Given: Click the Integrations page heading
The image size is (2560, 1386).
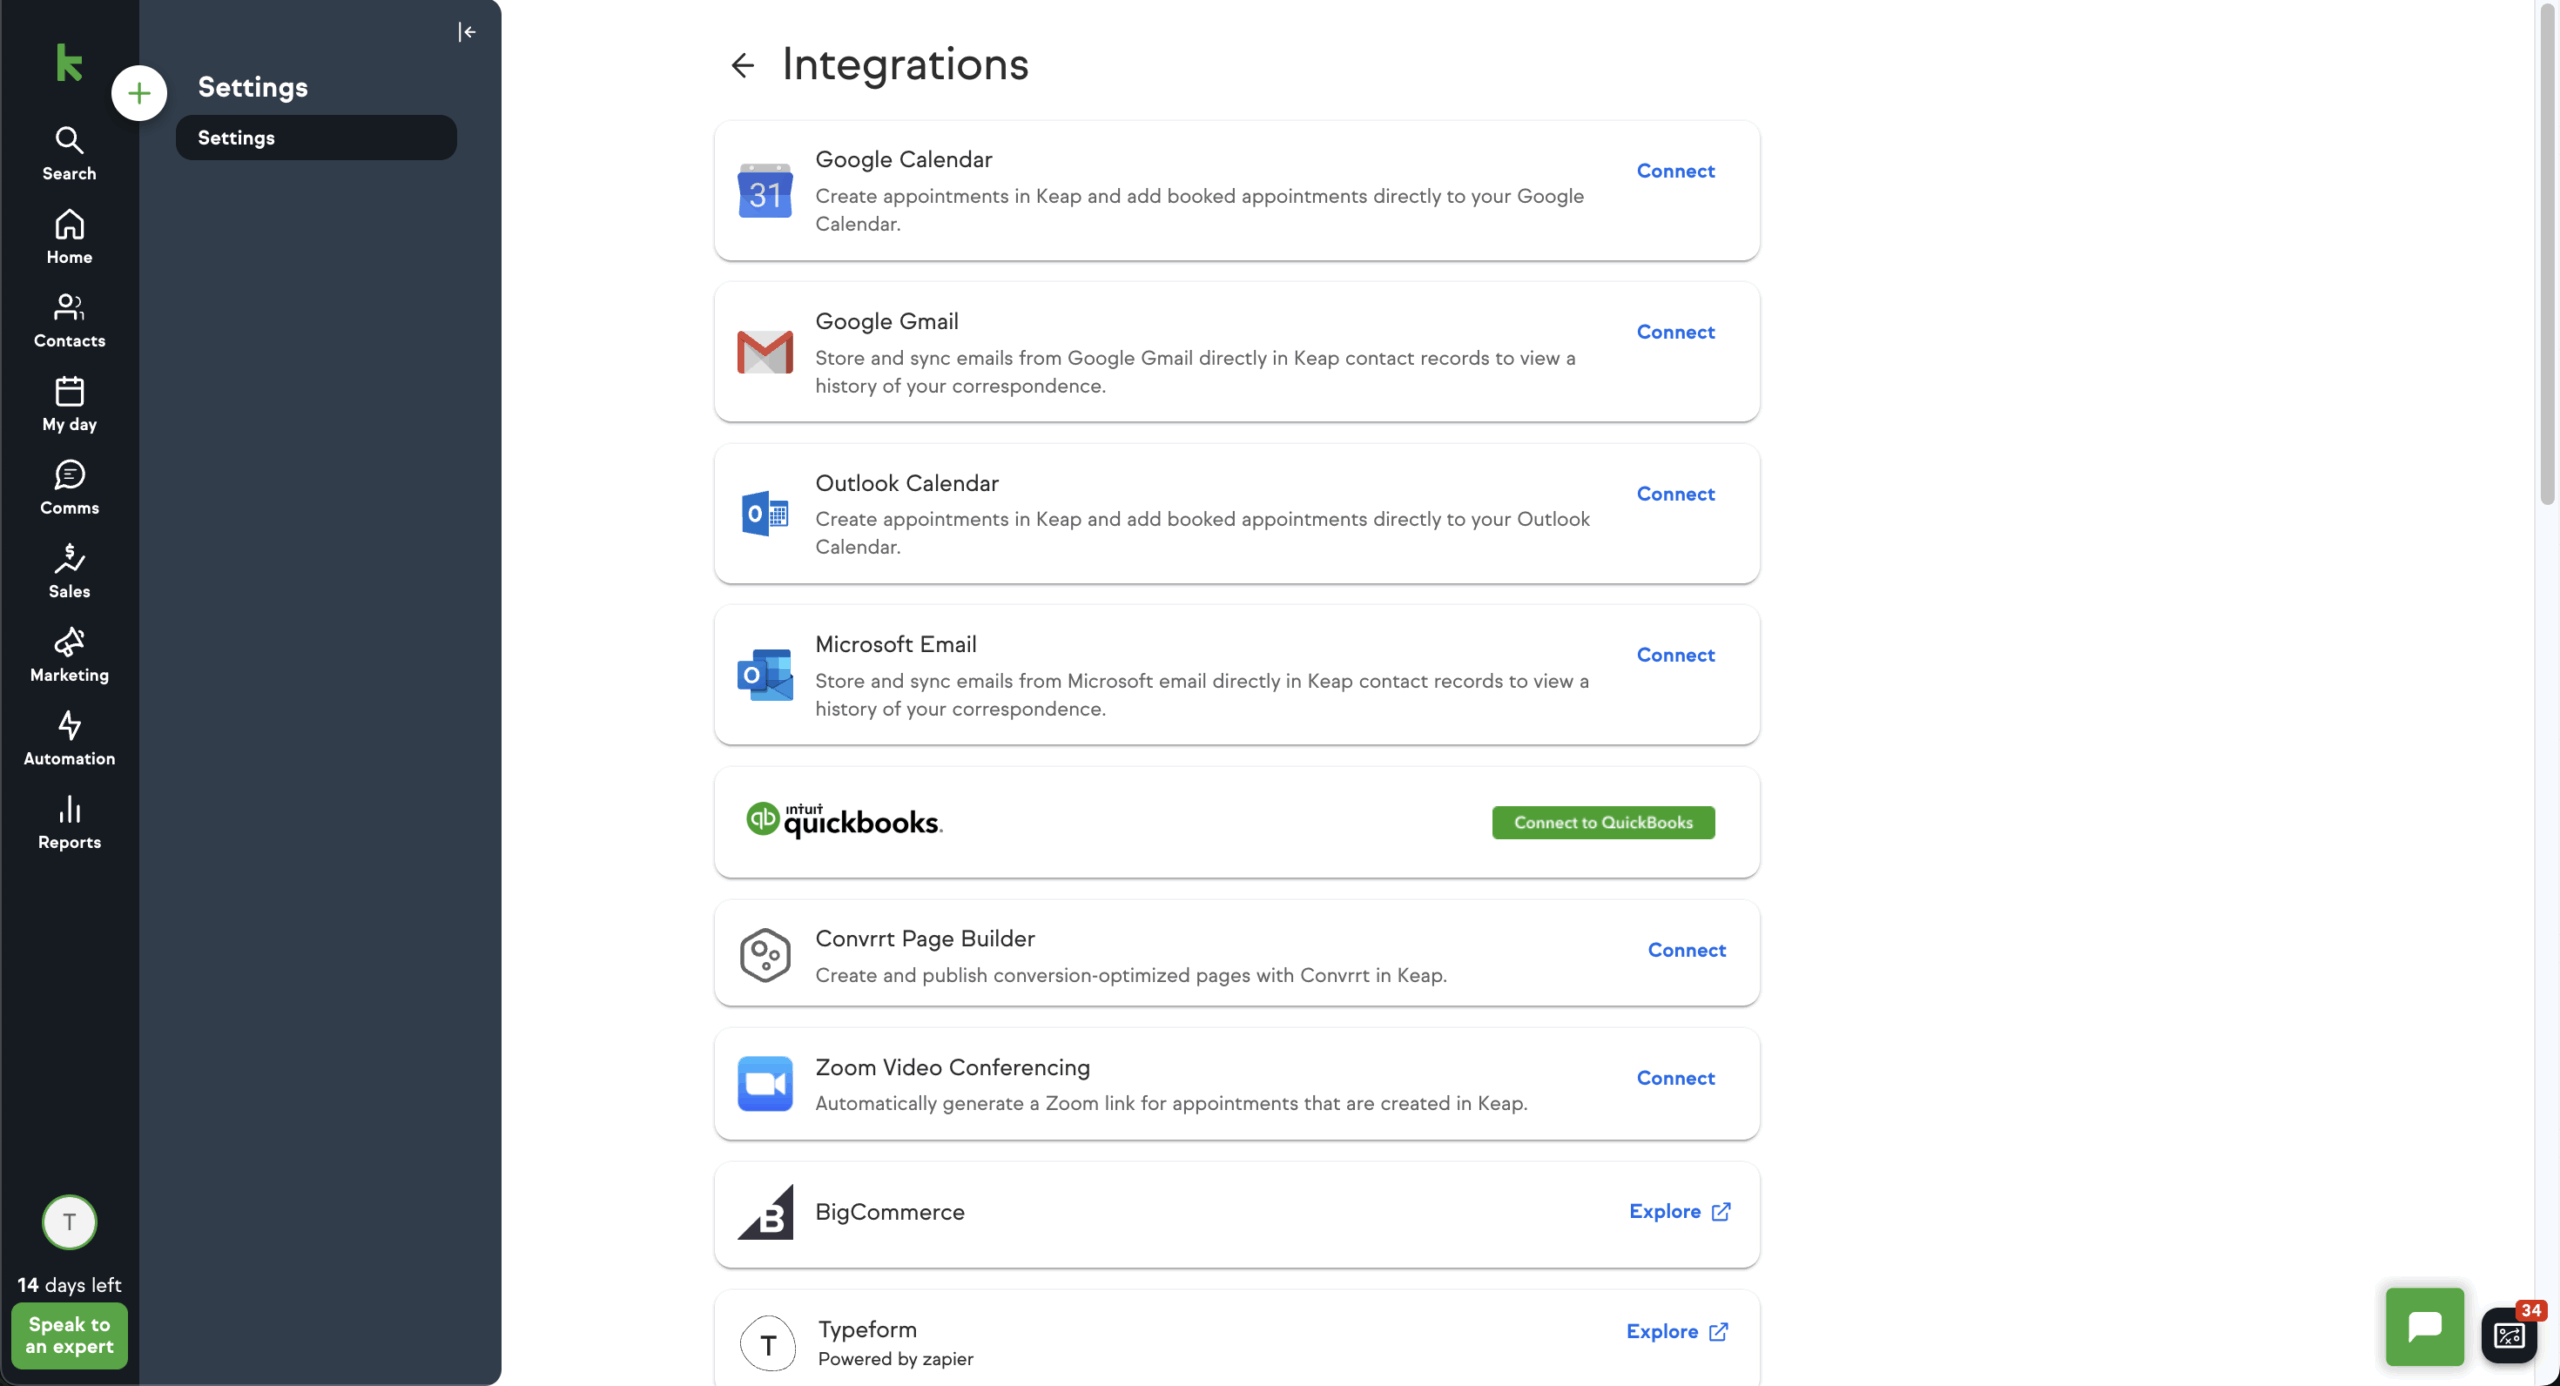Looking at the screenshot, I should coord(905,64).
